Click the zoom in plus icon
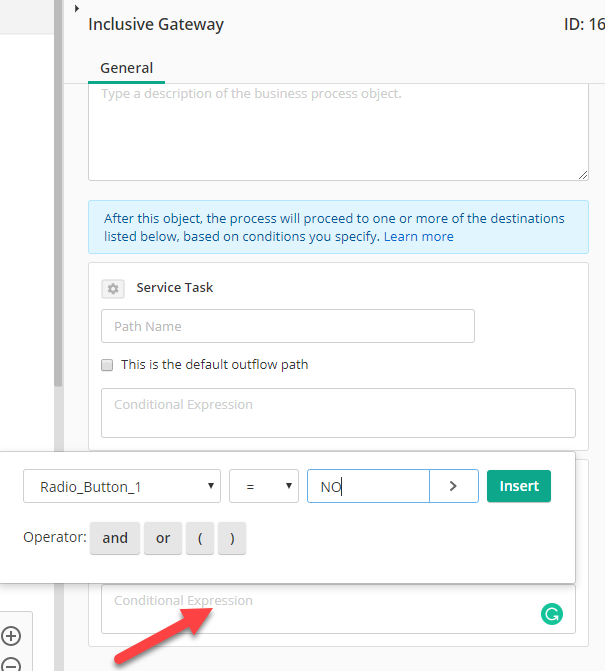605x671 pixels. coord(11,635)
